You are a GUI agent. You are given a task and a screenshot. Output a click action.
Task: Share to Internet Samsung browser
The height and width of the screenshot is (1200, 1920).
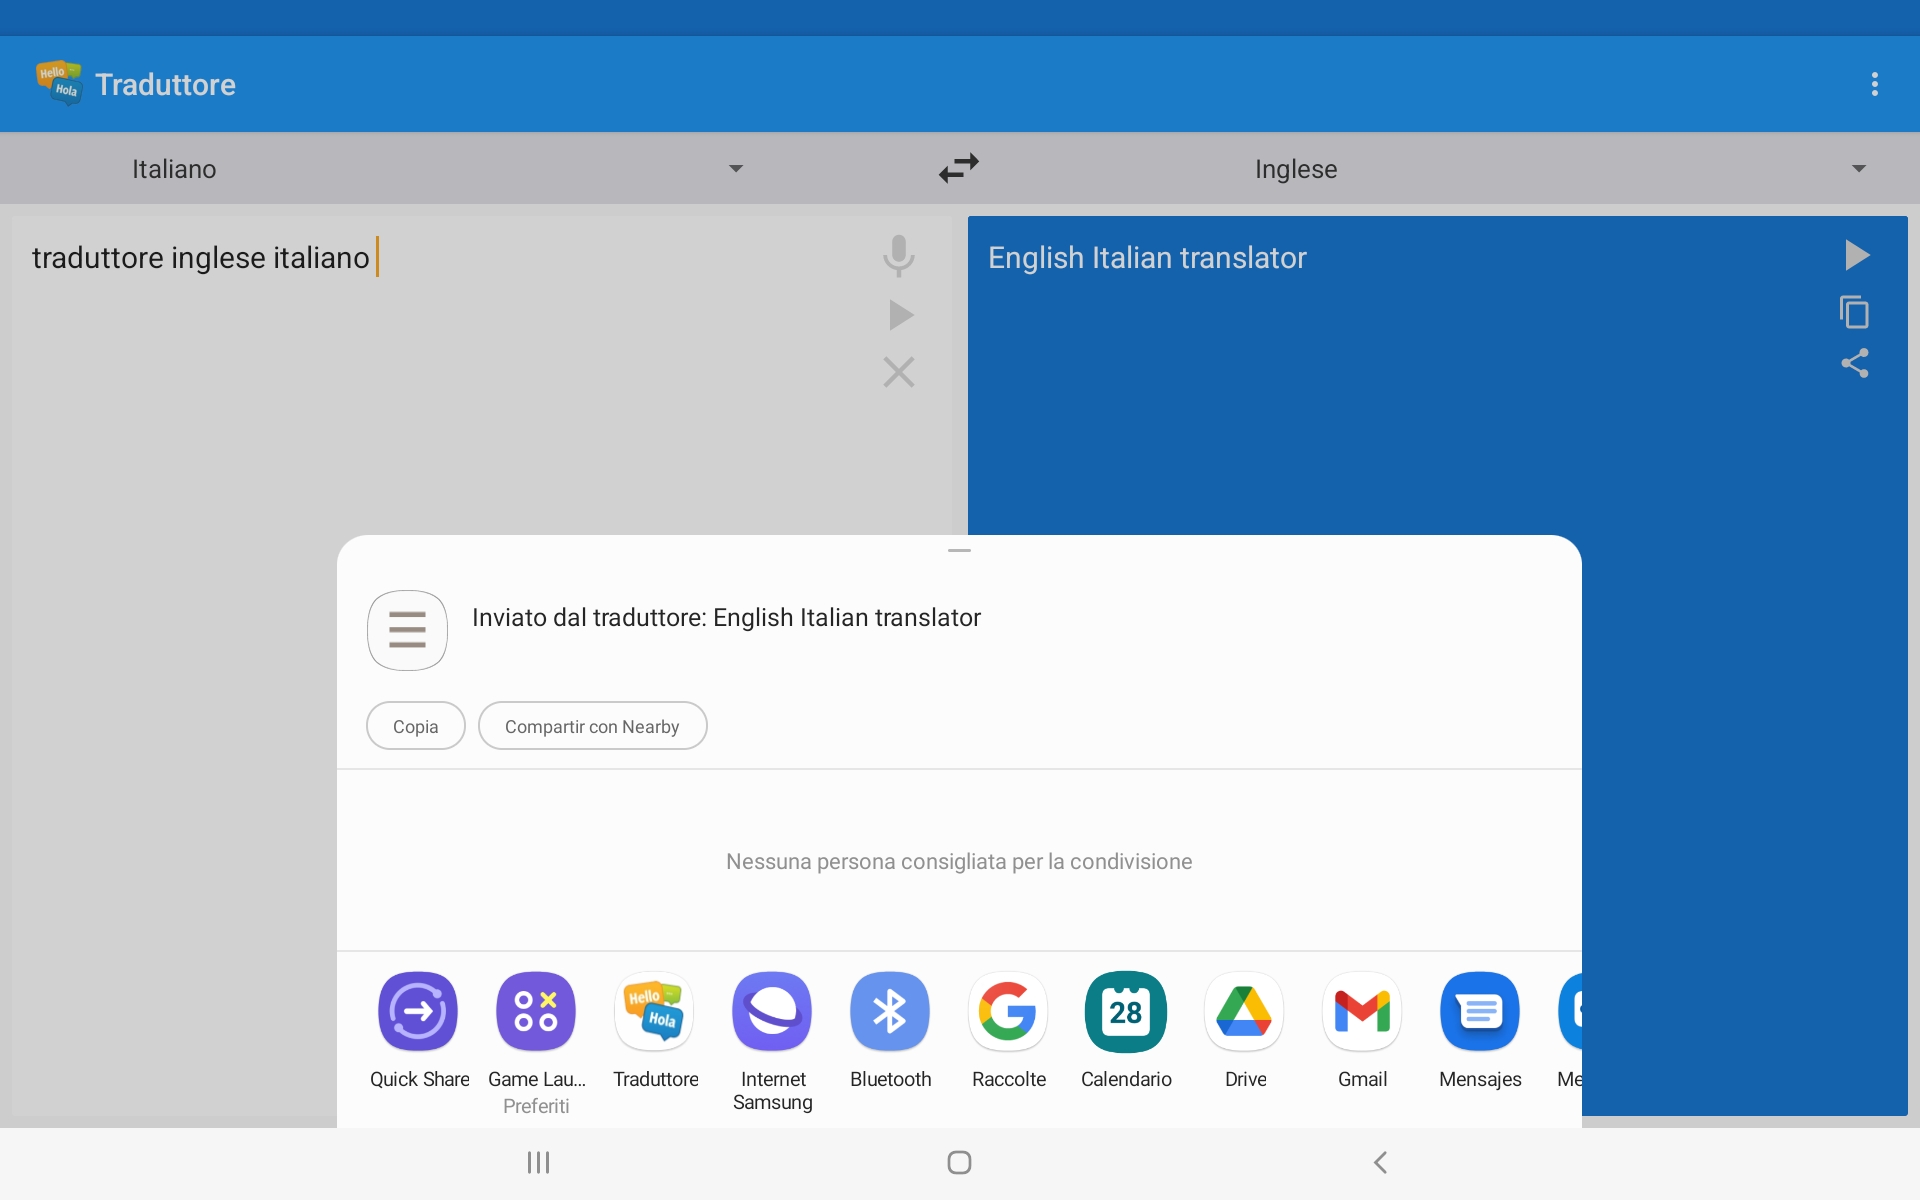click(x=772, y=1042)
